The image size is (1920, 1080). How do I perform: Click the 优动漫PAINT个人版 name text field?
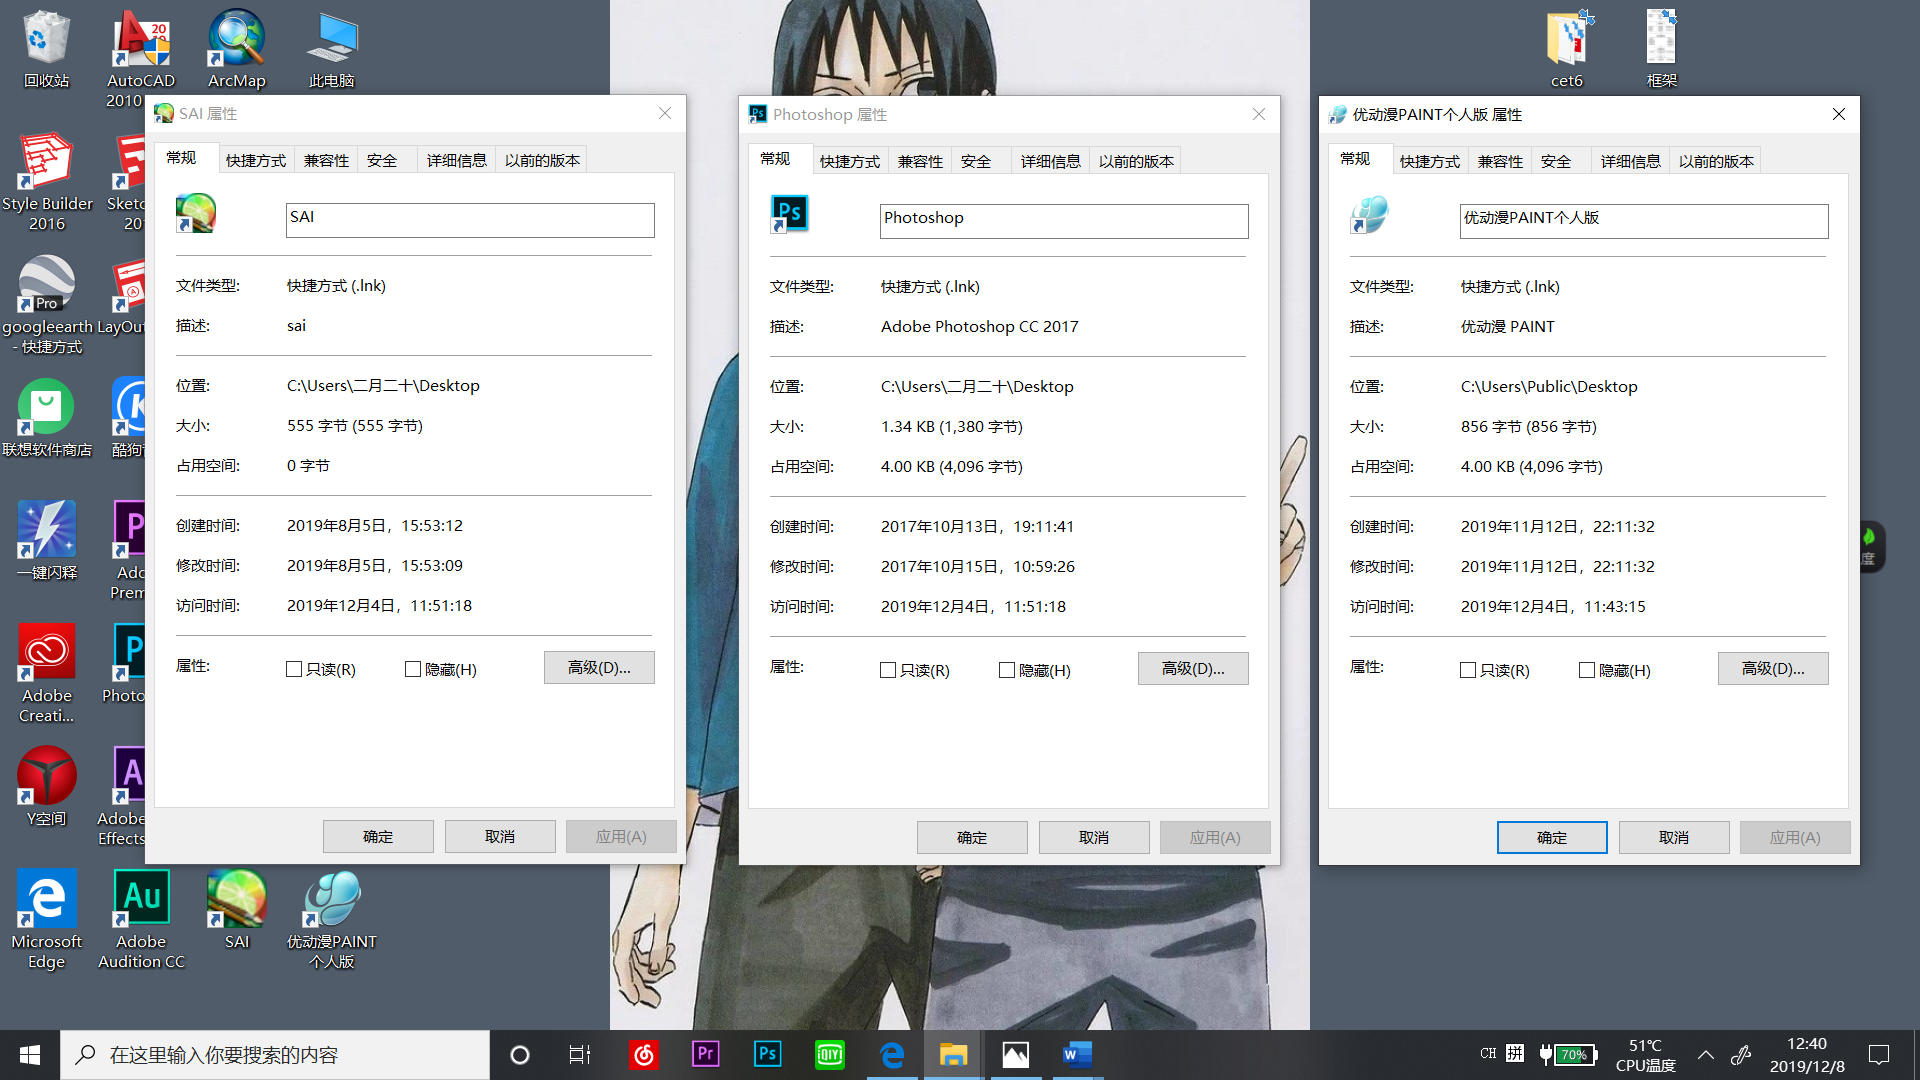[x=1644, y=221]
